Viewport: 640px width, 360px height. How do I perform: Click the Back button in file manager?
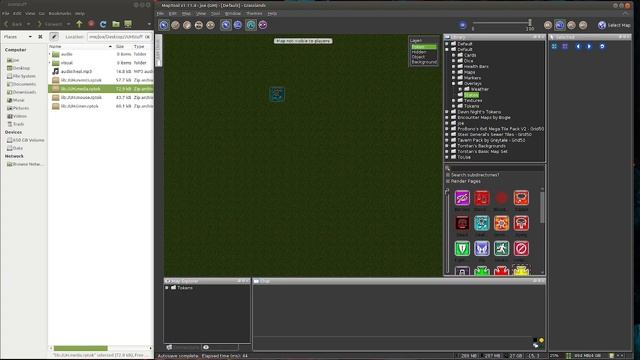[13, 24]
